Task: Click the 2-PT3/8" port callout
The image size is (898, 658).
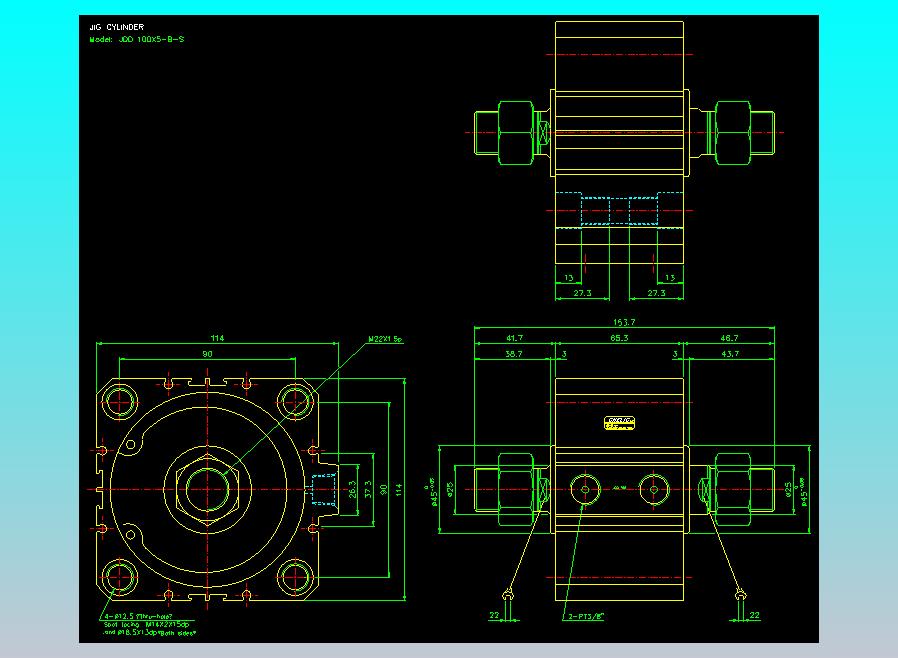Action: click(x=586, y=616)
